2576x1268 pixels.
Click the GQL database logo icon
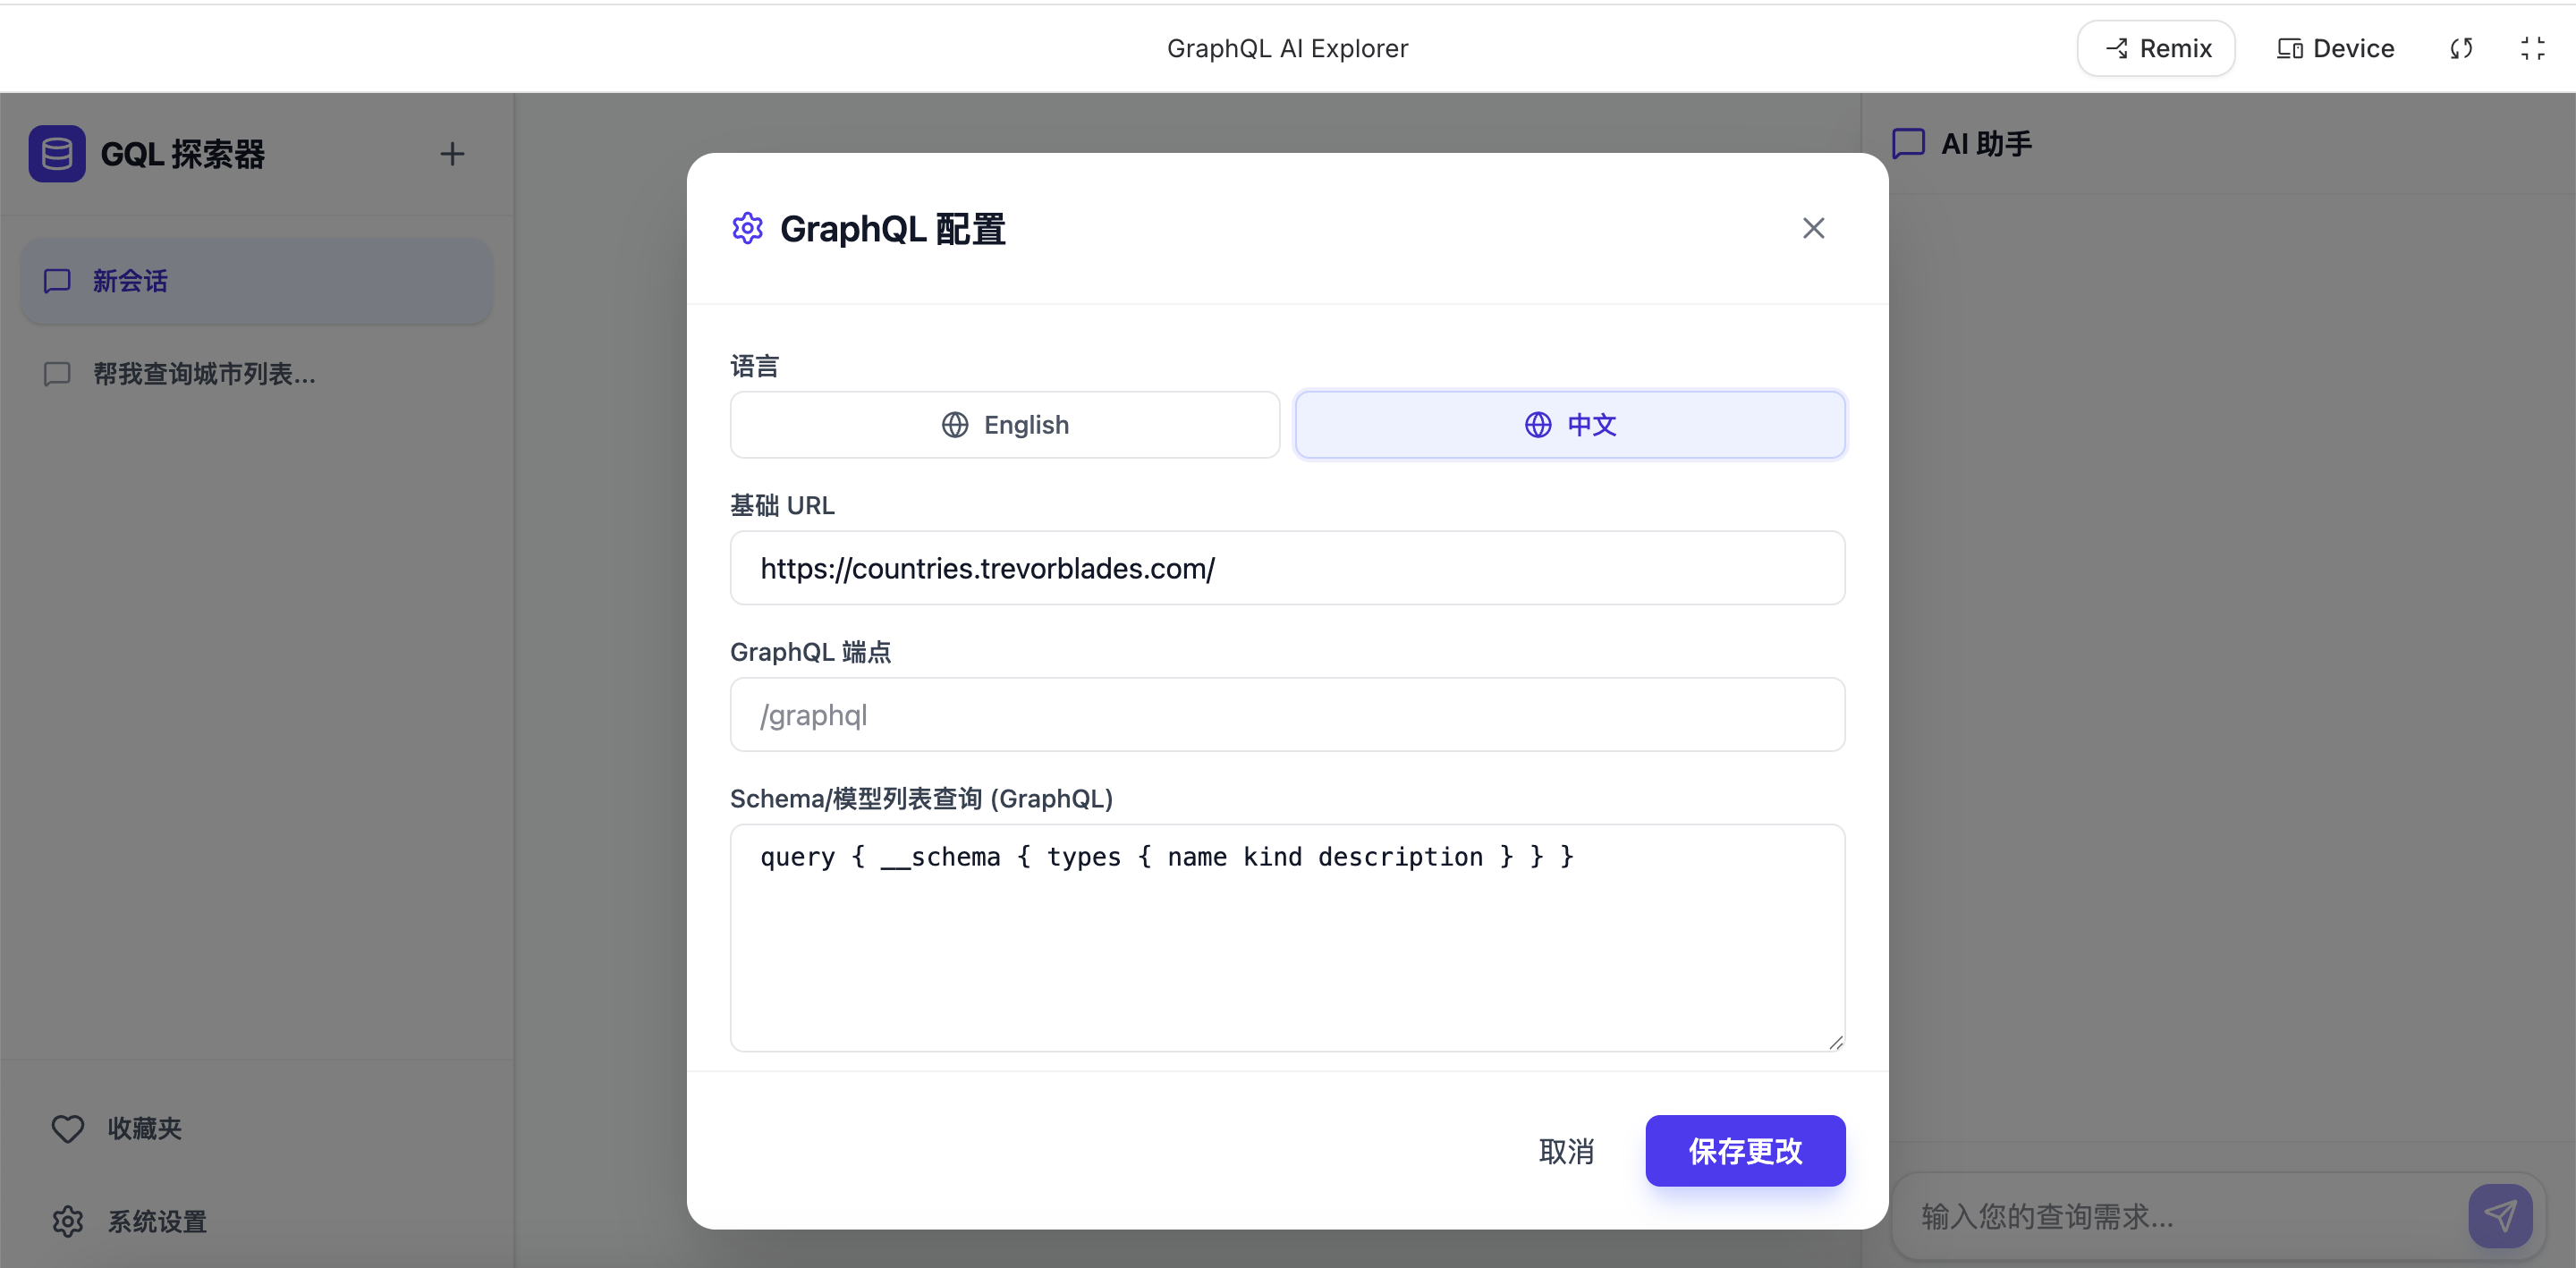pos(56,154)
